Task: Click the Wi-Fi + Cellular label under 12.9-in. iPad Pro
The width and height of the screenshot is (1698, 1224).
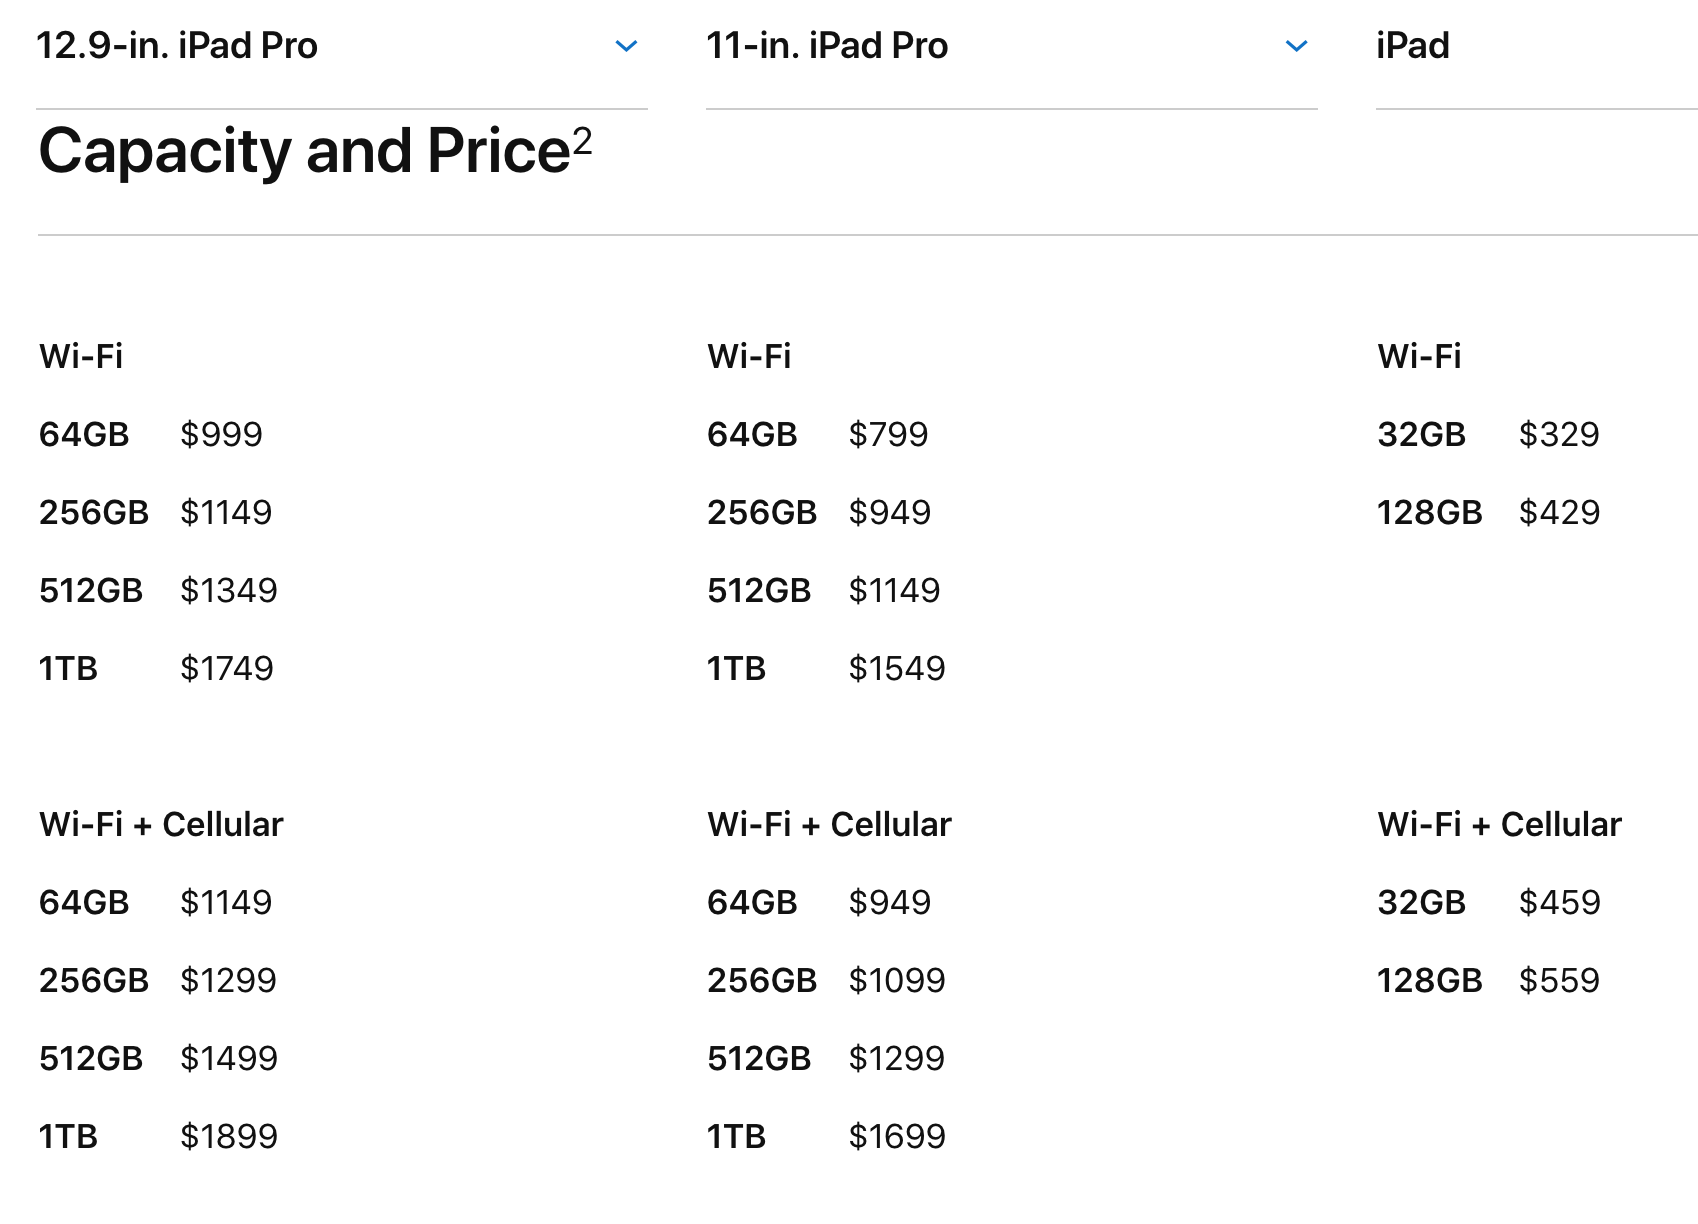Action: 161,824
